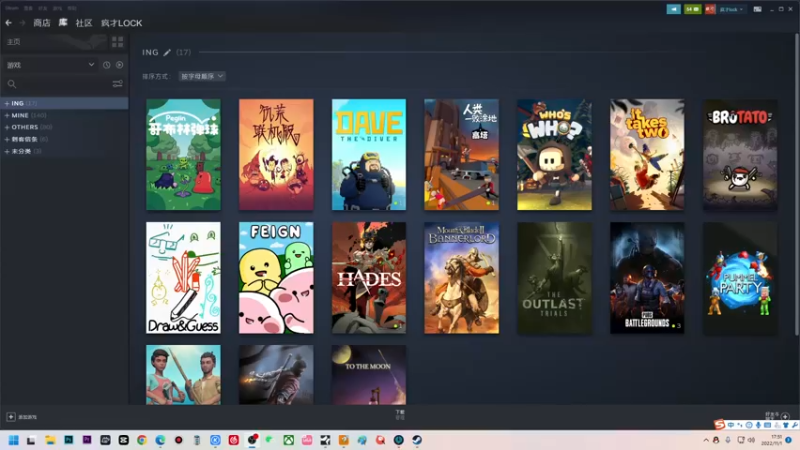Expand the OTHERS collection

pos(7,127)
